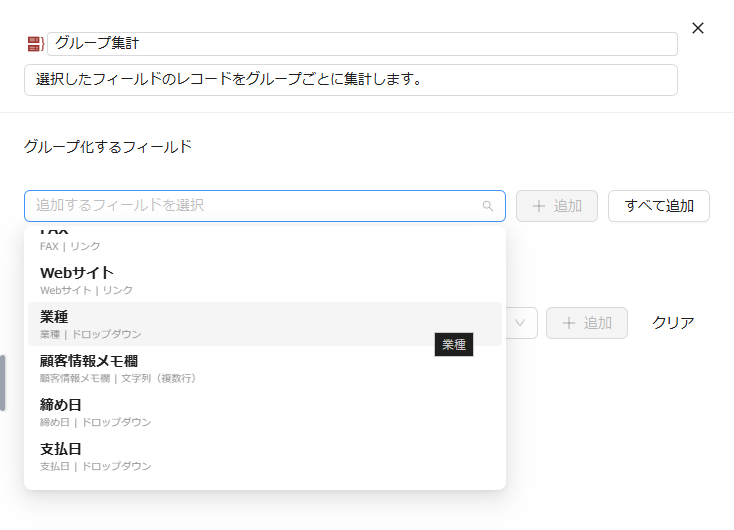Edit the description field about group aggregation

351,80
